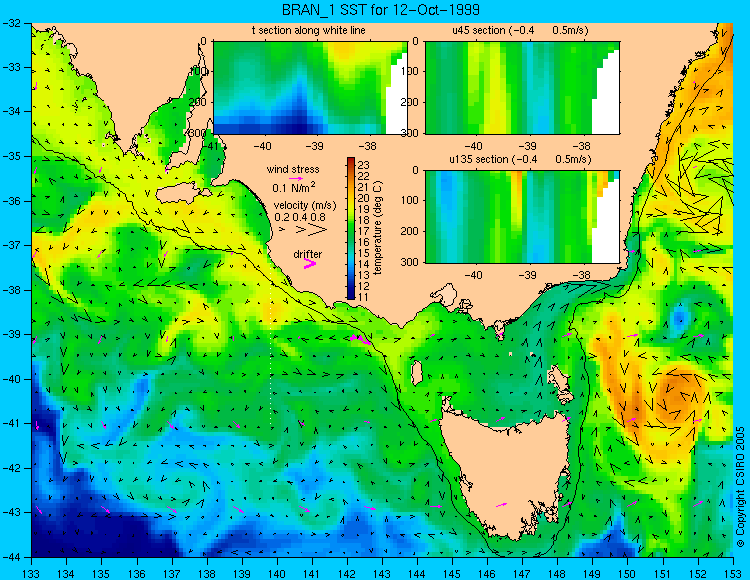Click the '20' tick on the color bar
The height and width of the screenshot is (580, 750).
pyautogui.click(x=364, y=198)
